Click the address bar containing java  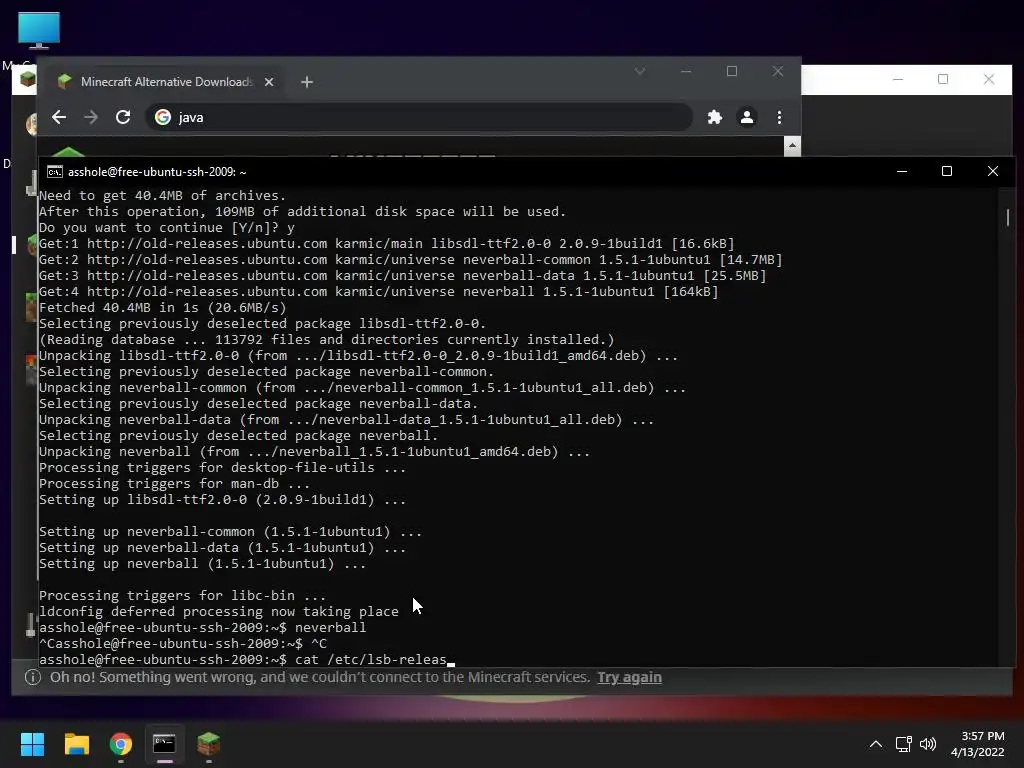coord(418,117)
